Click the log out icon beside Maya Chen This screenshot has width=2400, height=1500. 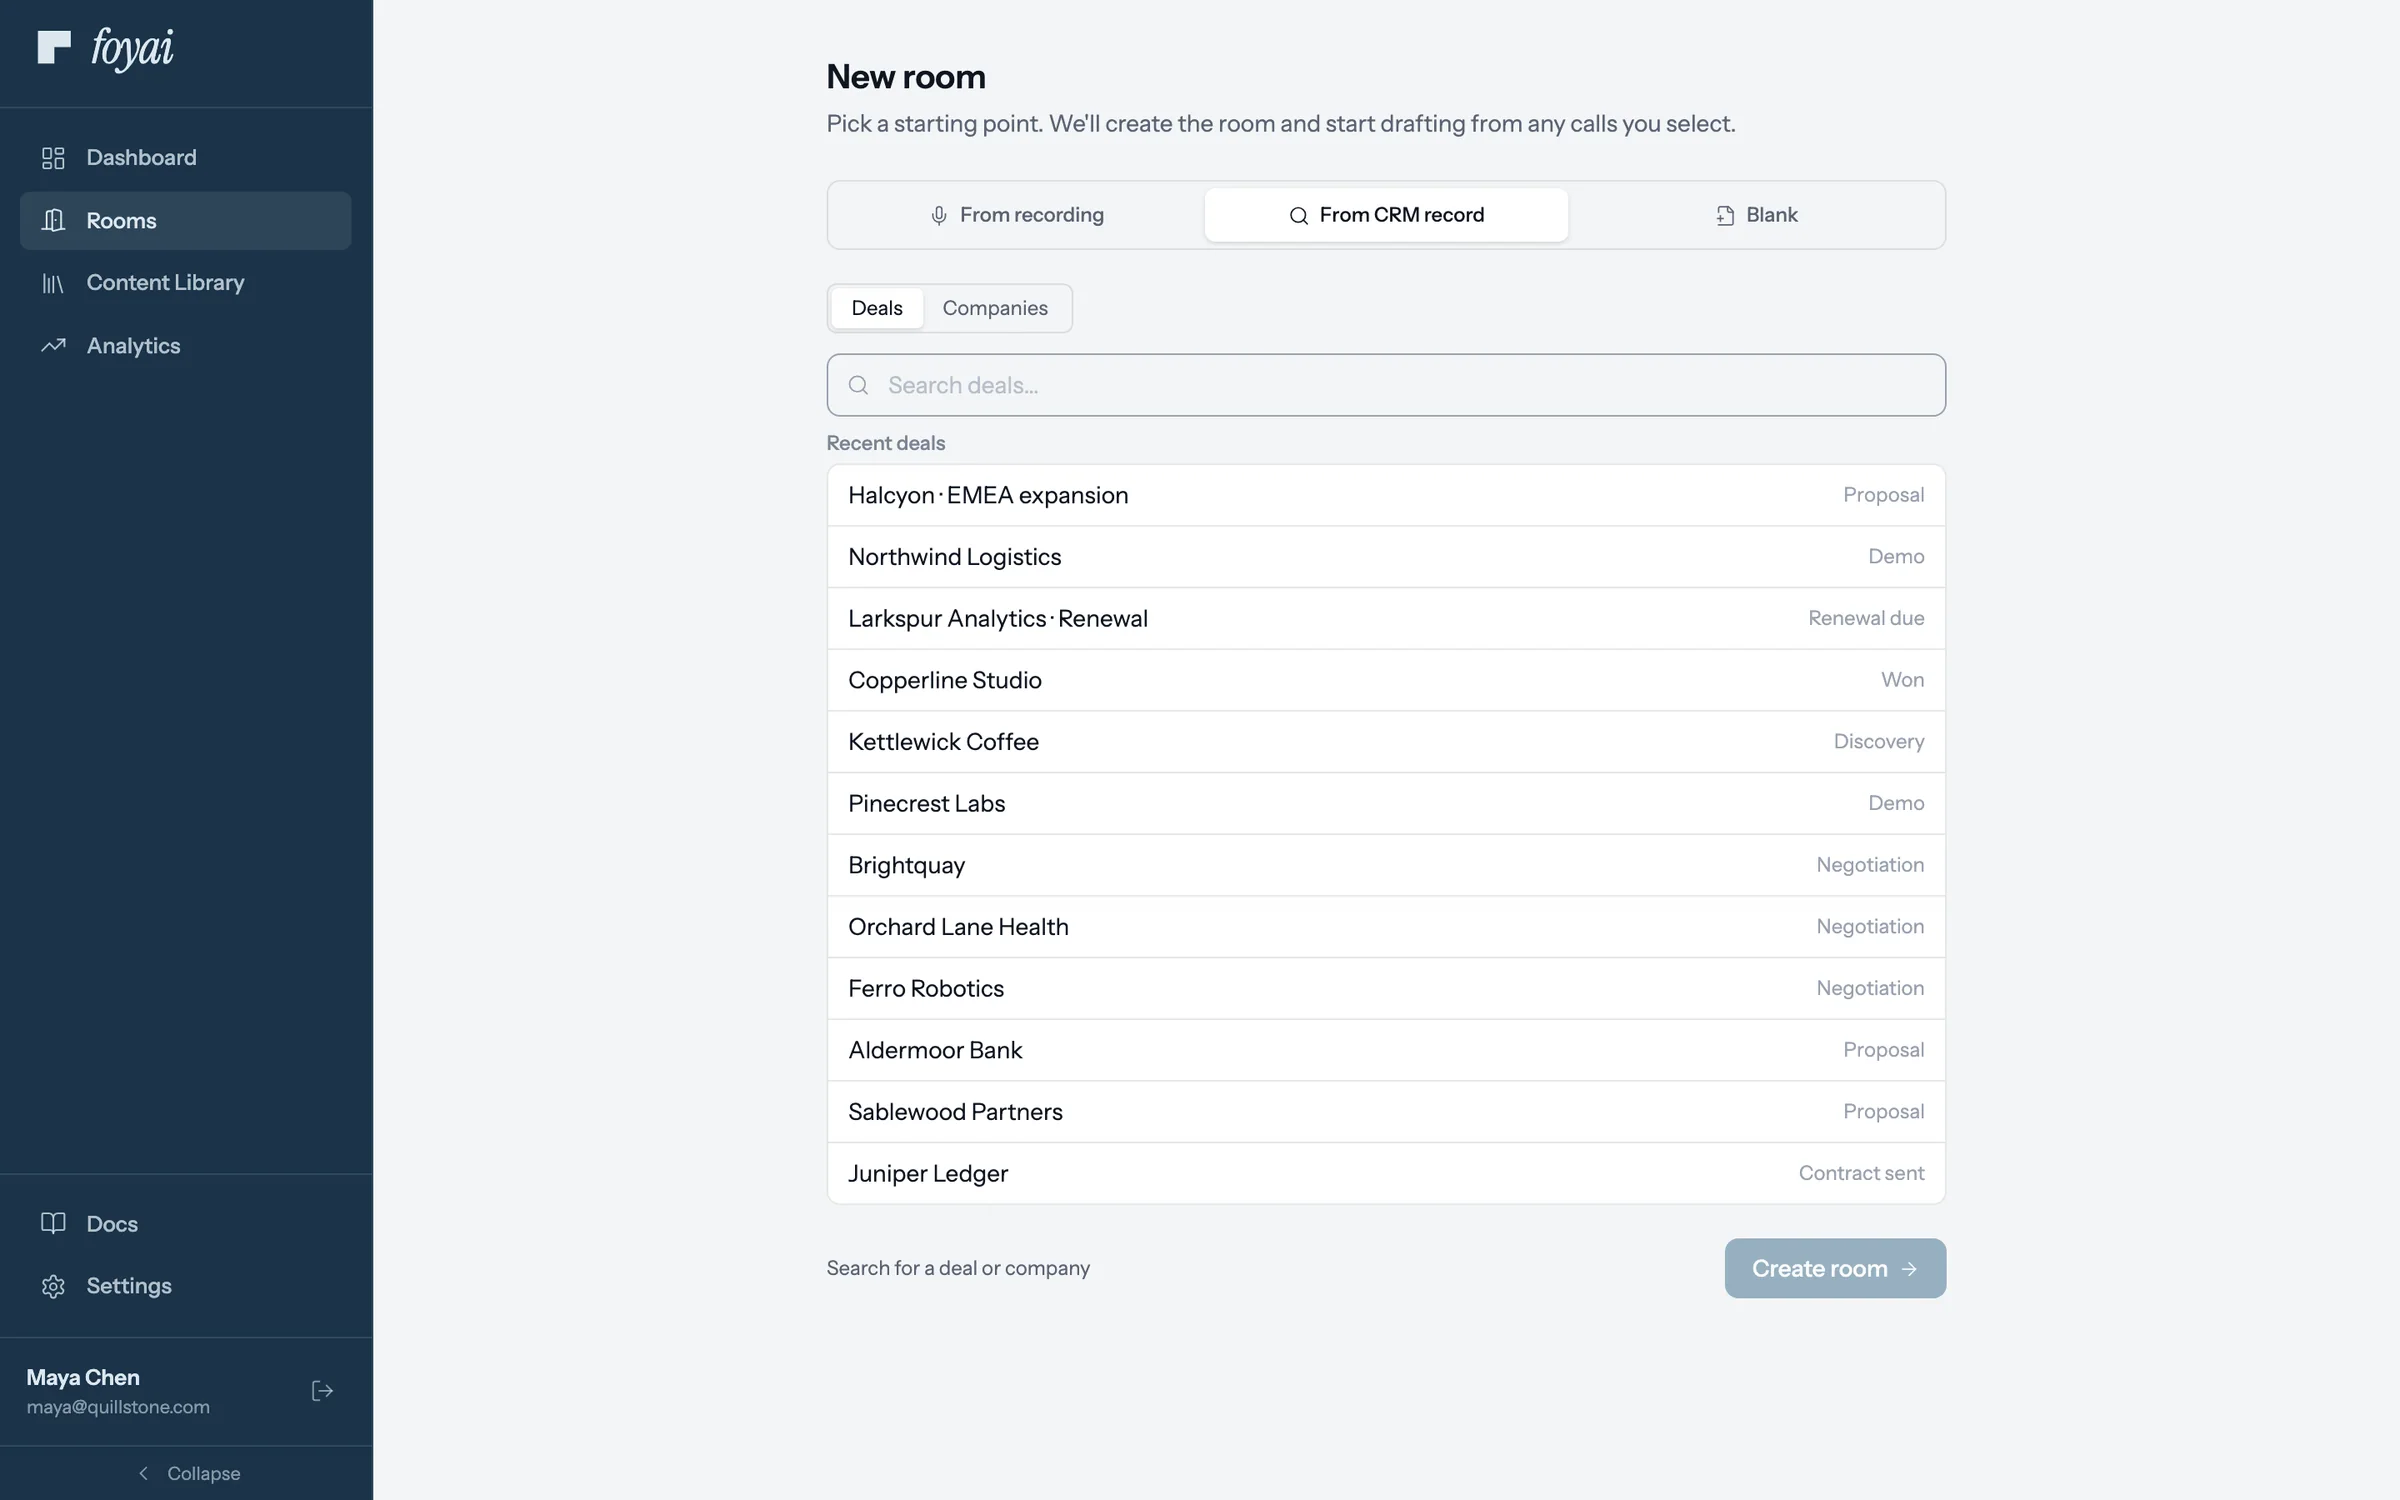pyautogui.click(x=322, y=1391)
